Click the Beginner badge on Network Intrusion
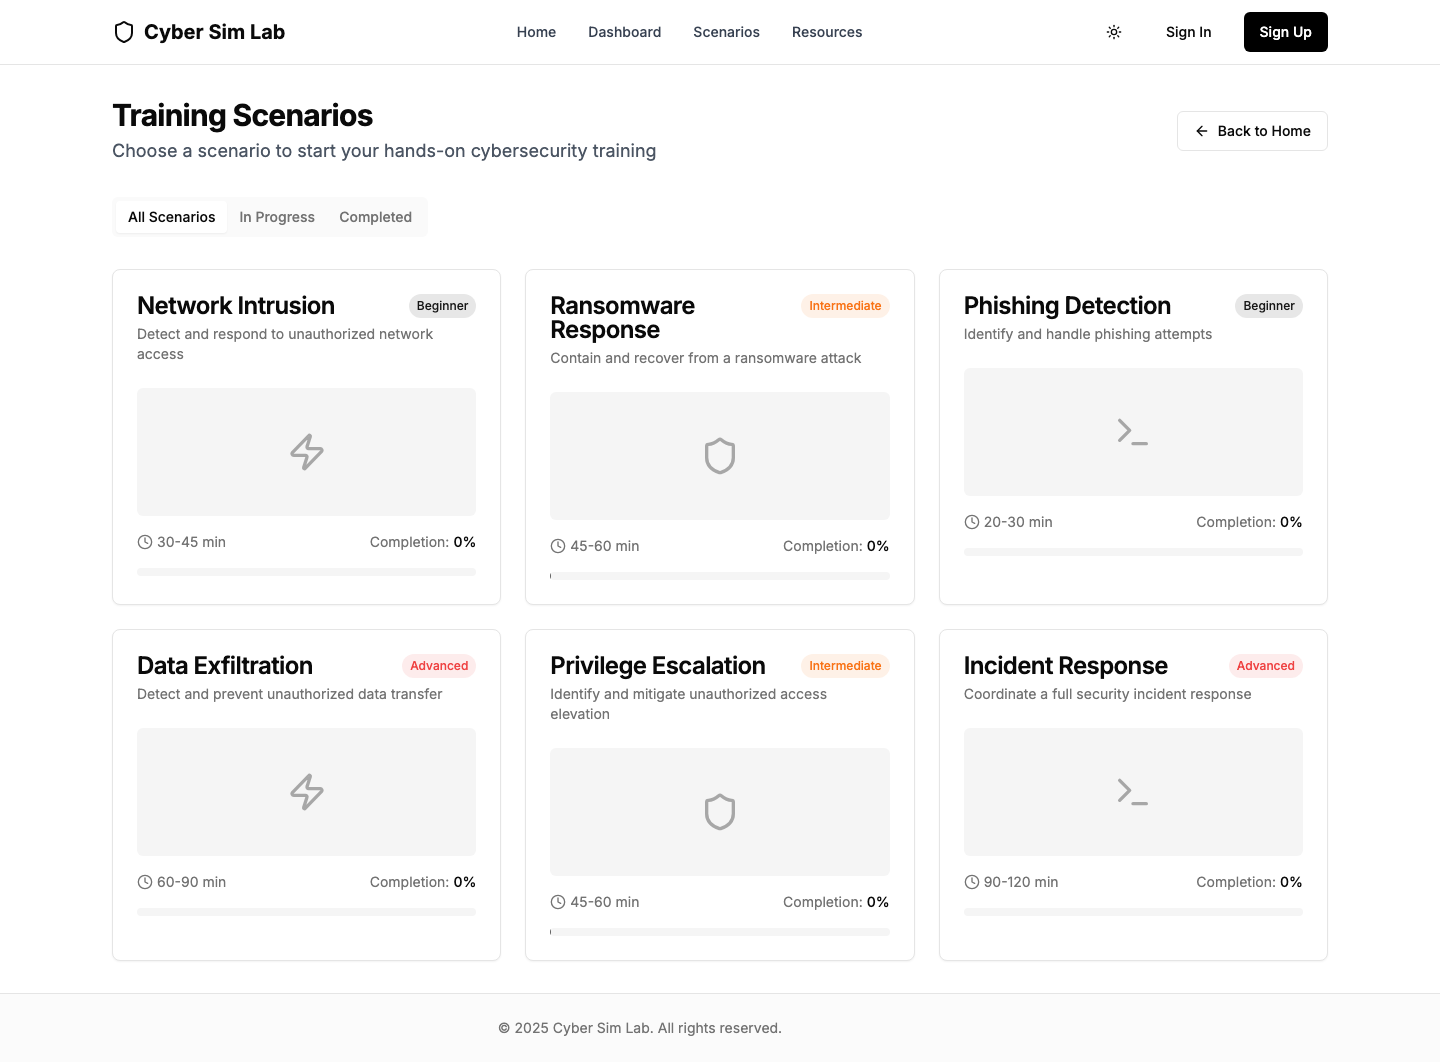The image size is (1440, 1062). point(442,306)
